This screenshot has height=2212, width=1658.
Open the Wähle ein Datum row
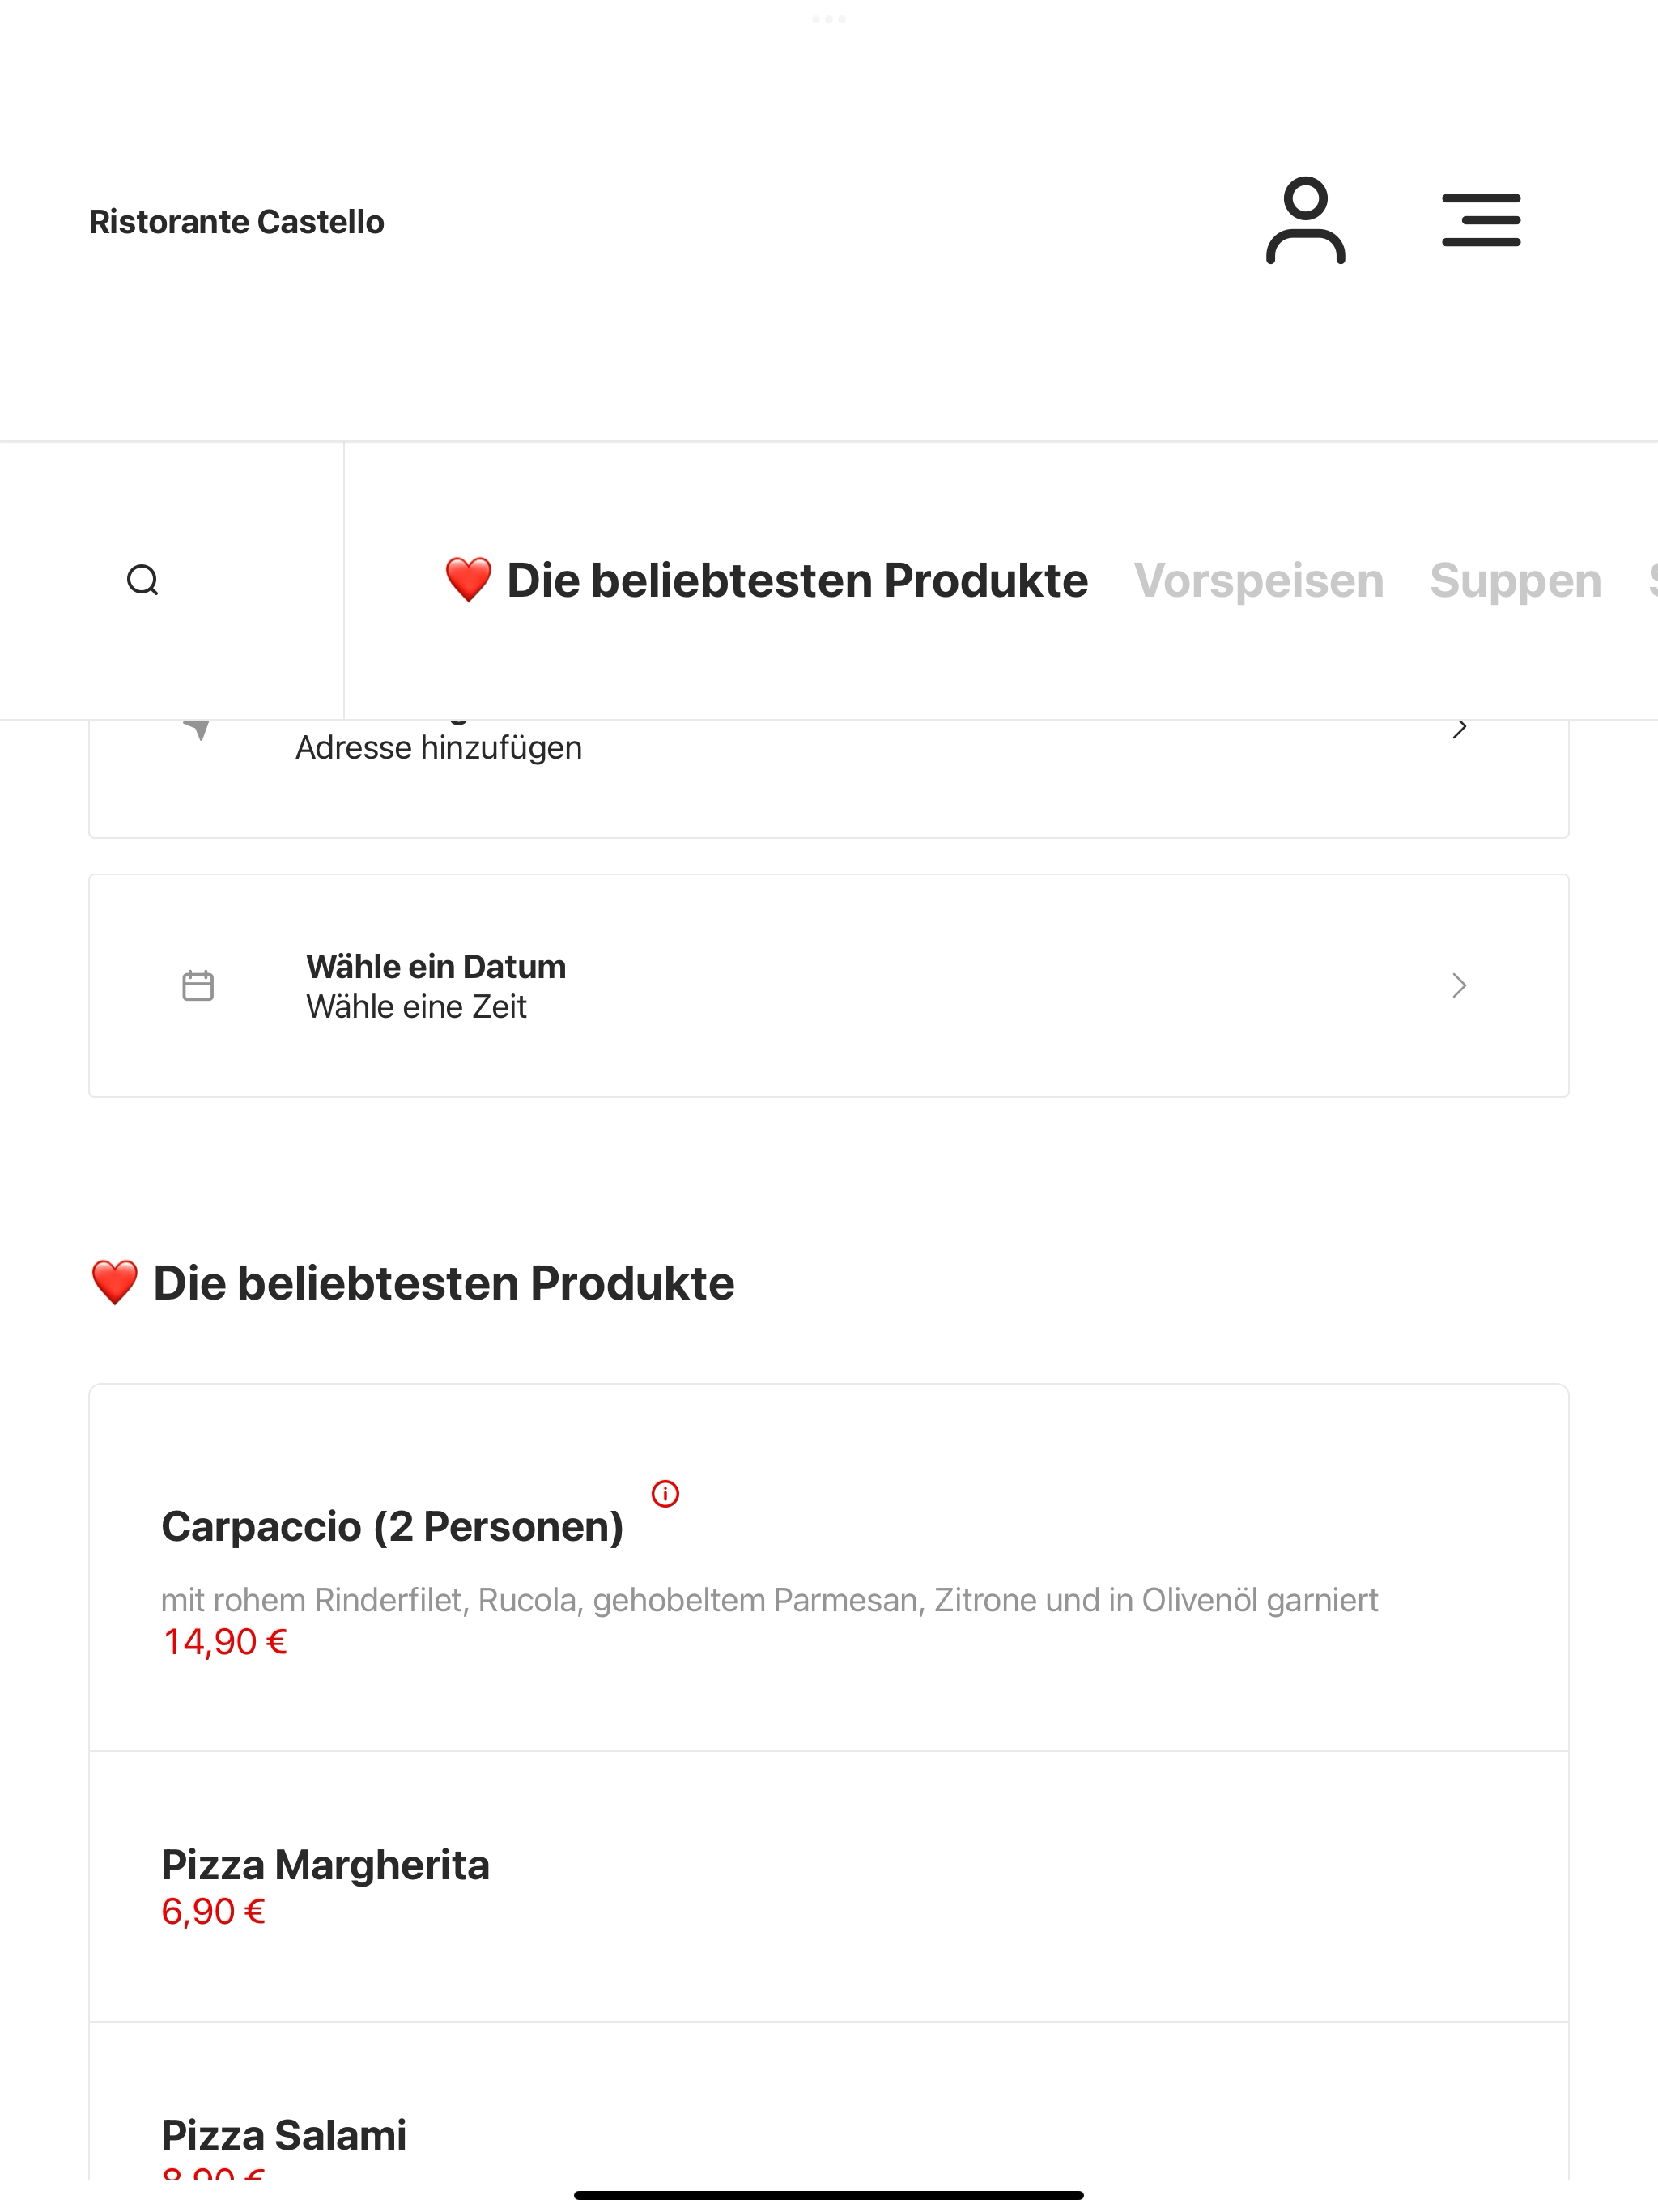click(829, 986)
